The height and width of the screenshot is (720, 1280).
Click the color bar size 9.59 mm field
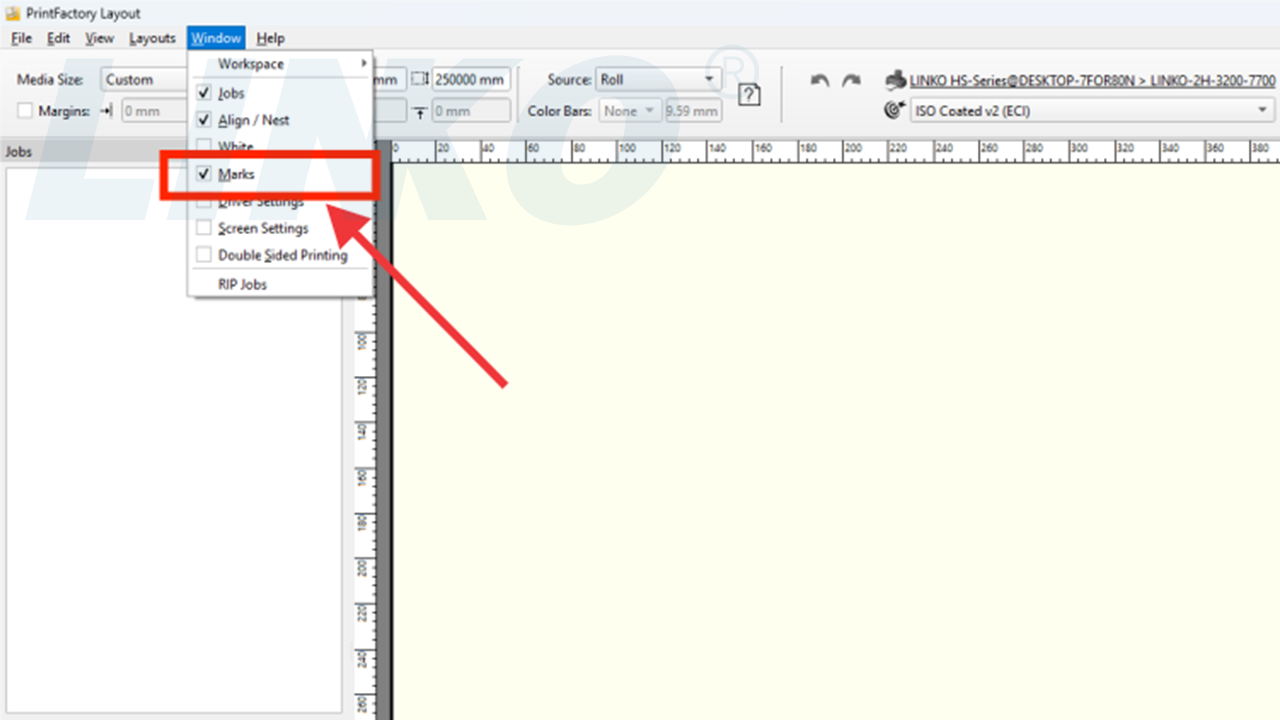point(693,111)
